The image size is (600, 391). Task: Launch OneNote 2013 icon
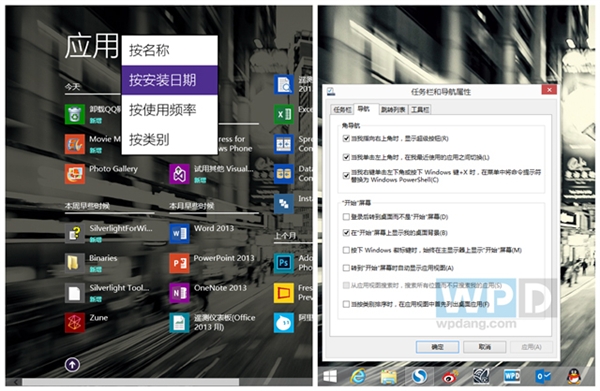tap(179, 293)
